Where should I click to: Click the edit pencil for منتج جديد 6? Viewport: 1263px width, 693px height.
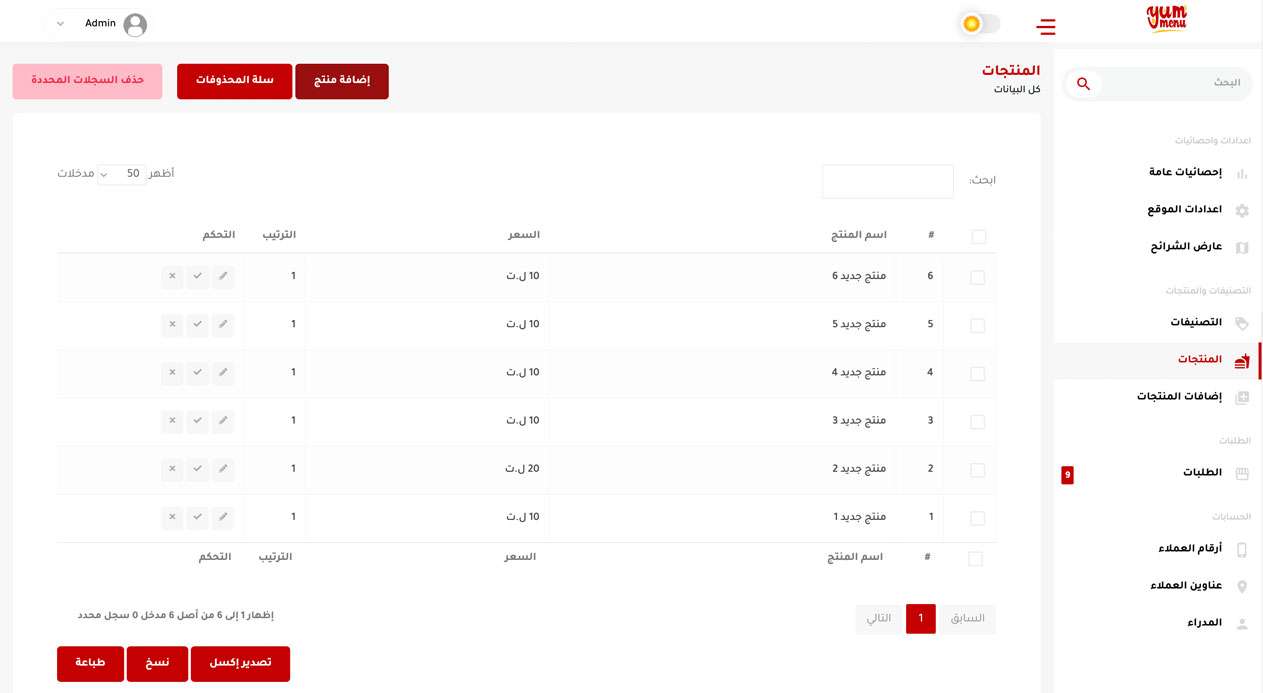[223, 276]
